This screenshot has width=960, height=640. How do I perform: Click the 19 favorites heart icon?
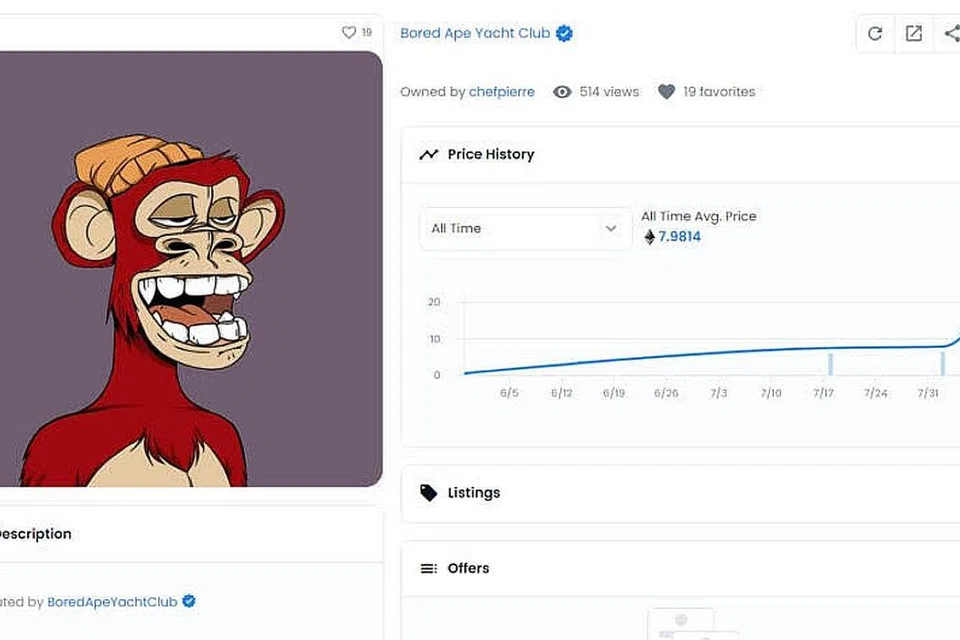(x=667, y=92)
